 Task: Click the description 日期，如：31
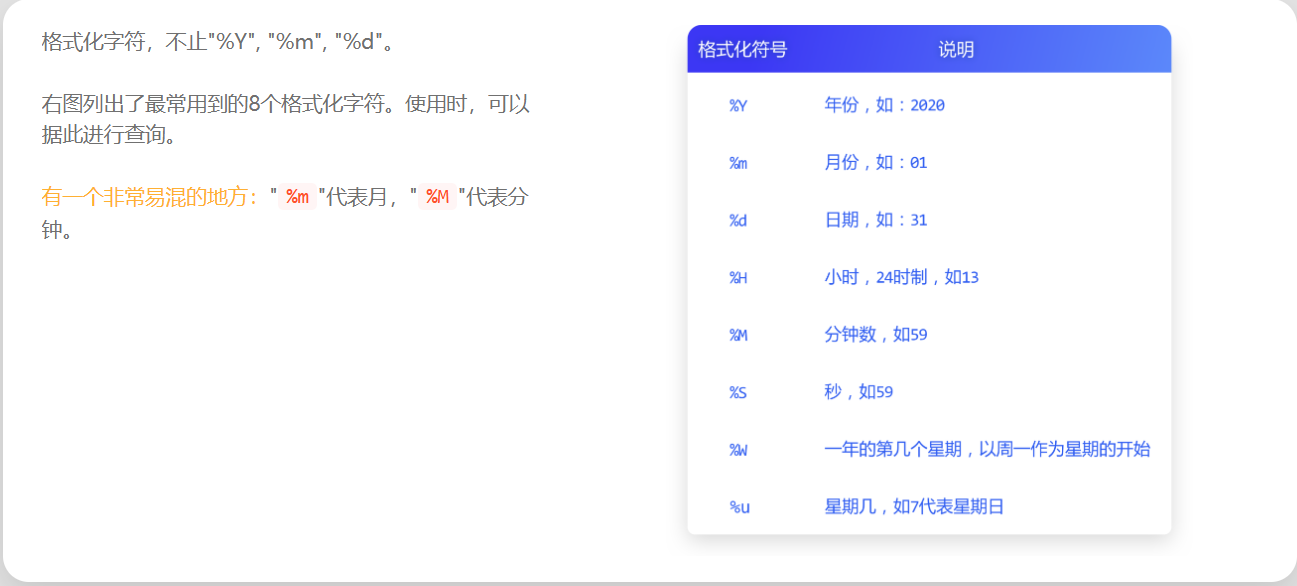[875, 220]
